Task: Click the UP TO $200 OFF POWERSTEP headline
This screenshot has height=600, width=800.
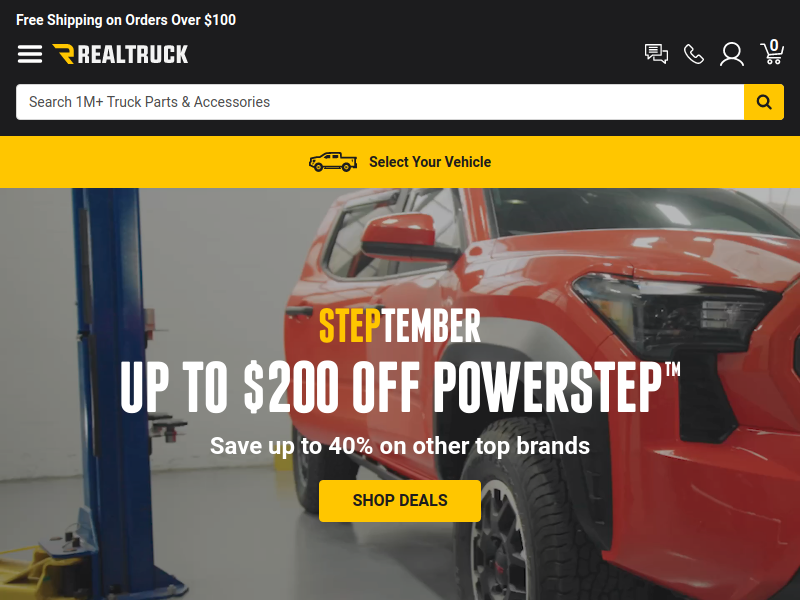Action: coord(400,388)
